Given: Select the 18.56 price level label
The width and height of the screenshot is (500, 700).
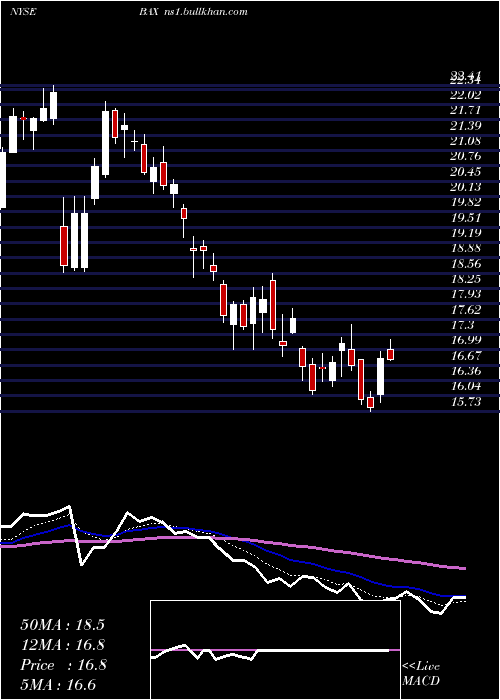Looking at the screenshot, I should [x=465, y=263].
